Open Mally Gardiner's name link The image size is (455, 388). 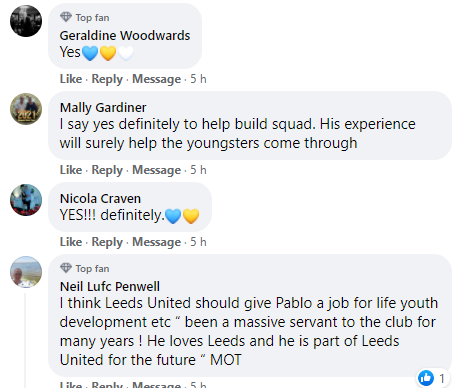point(103,108)
